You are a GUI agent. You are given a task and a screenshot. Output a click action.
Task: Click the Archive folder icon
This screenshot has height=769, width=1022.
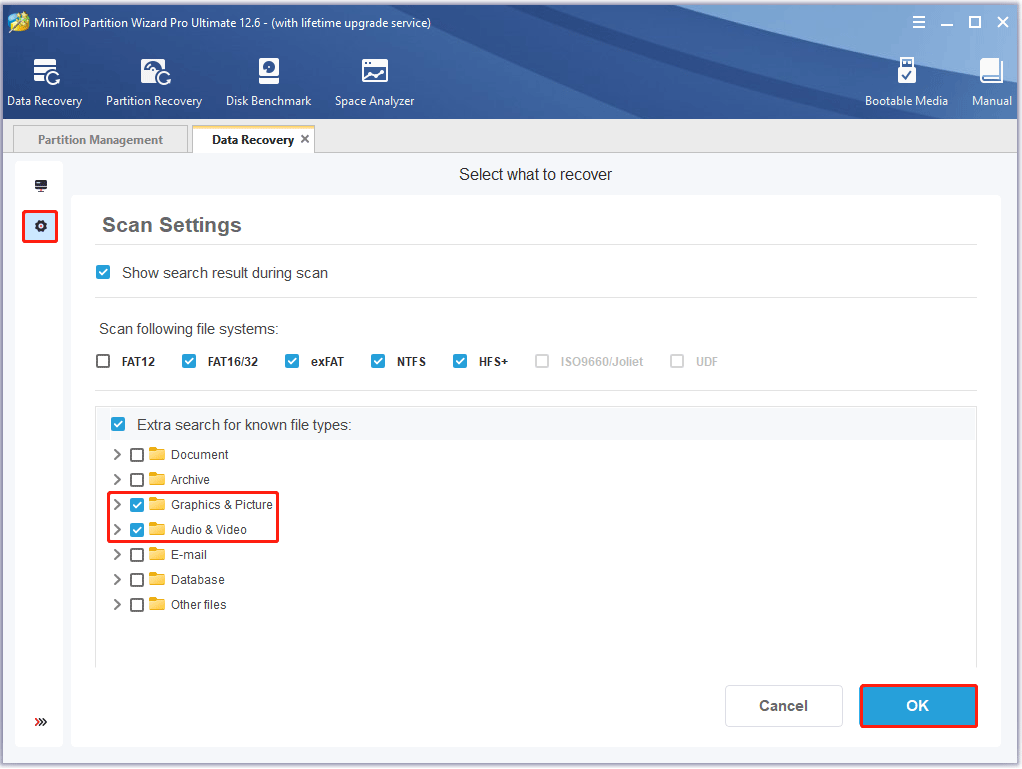tap(156, 479)
